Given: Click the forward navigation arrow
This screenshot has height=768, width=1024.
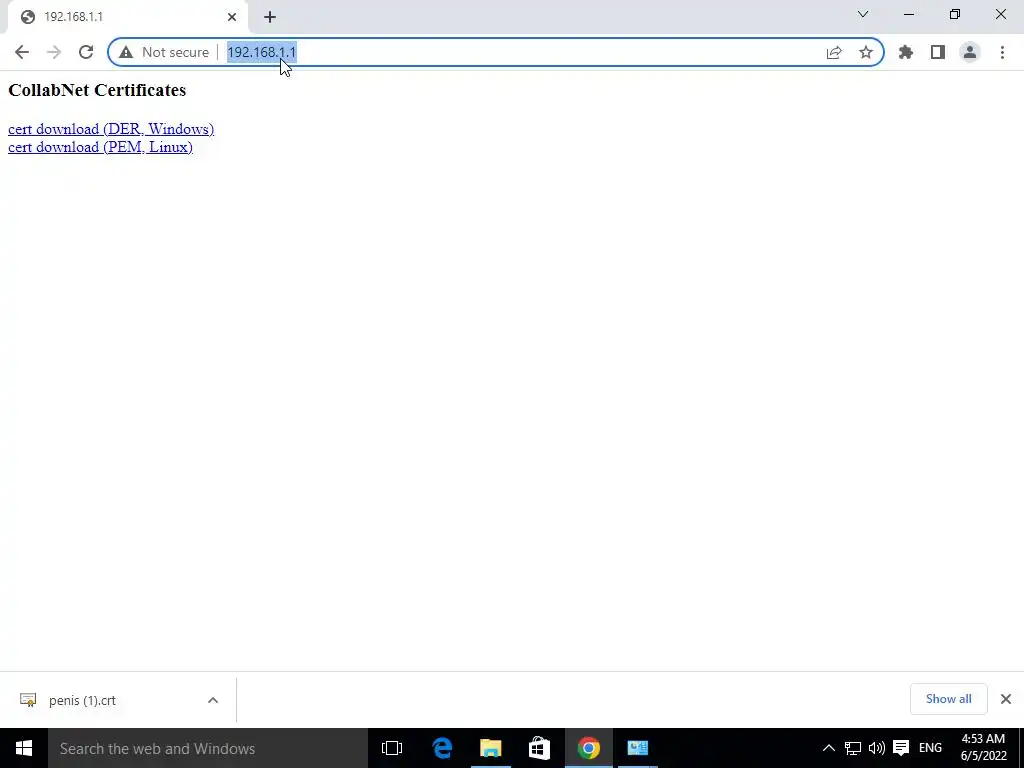Looking at the screenshot, I should [x=54, y=52].
